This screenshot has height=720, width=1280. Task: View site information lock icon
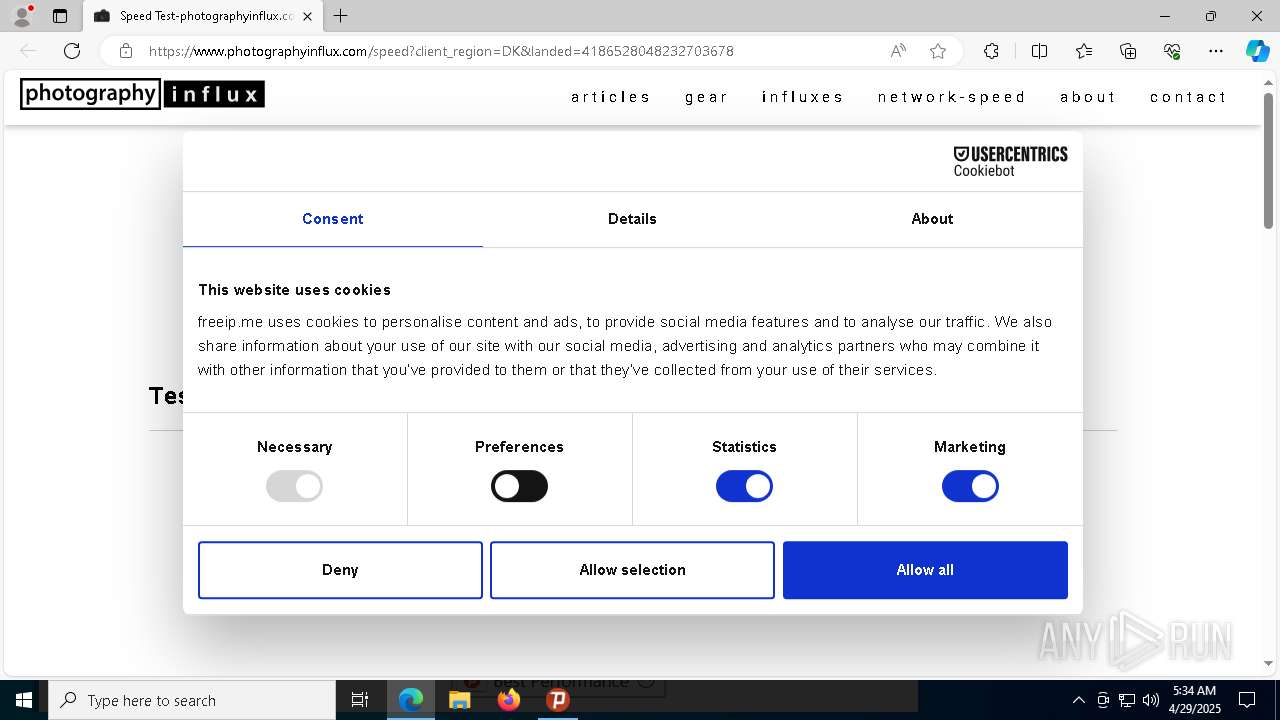pyautogui.click(x=126, y=51)
